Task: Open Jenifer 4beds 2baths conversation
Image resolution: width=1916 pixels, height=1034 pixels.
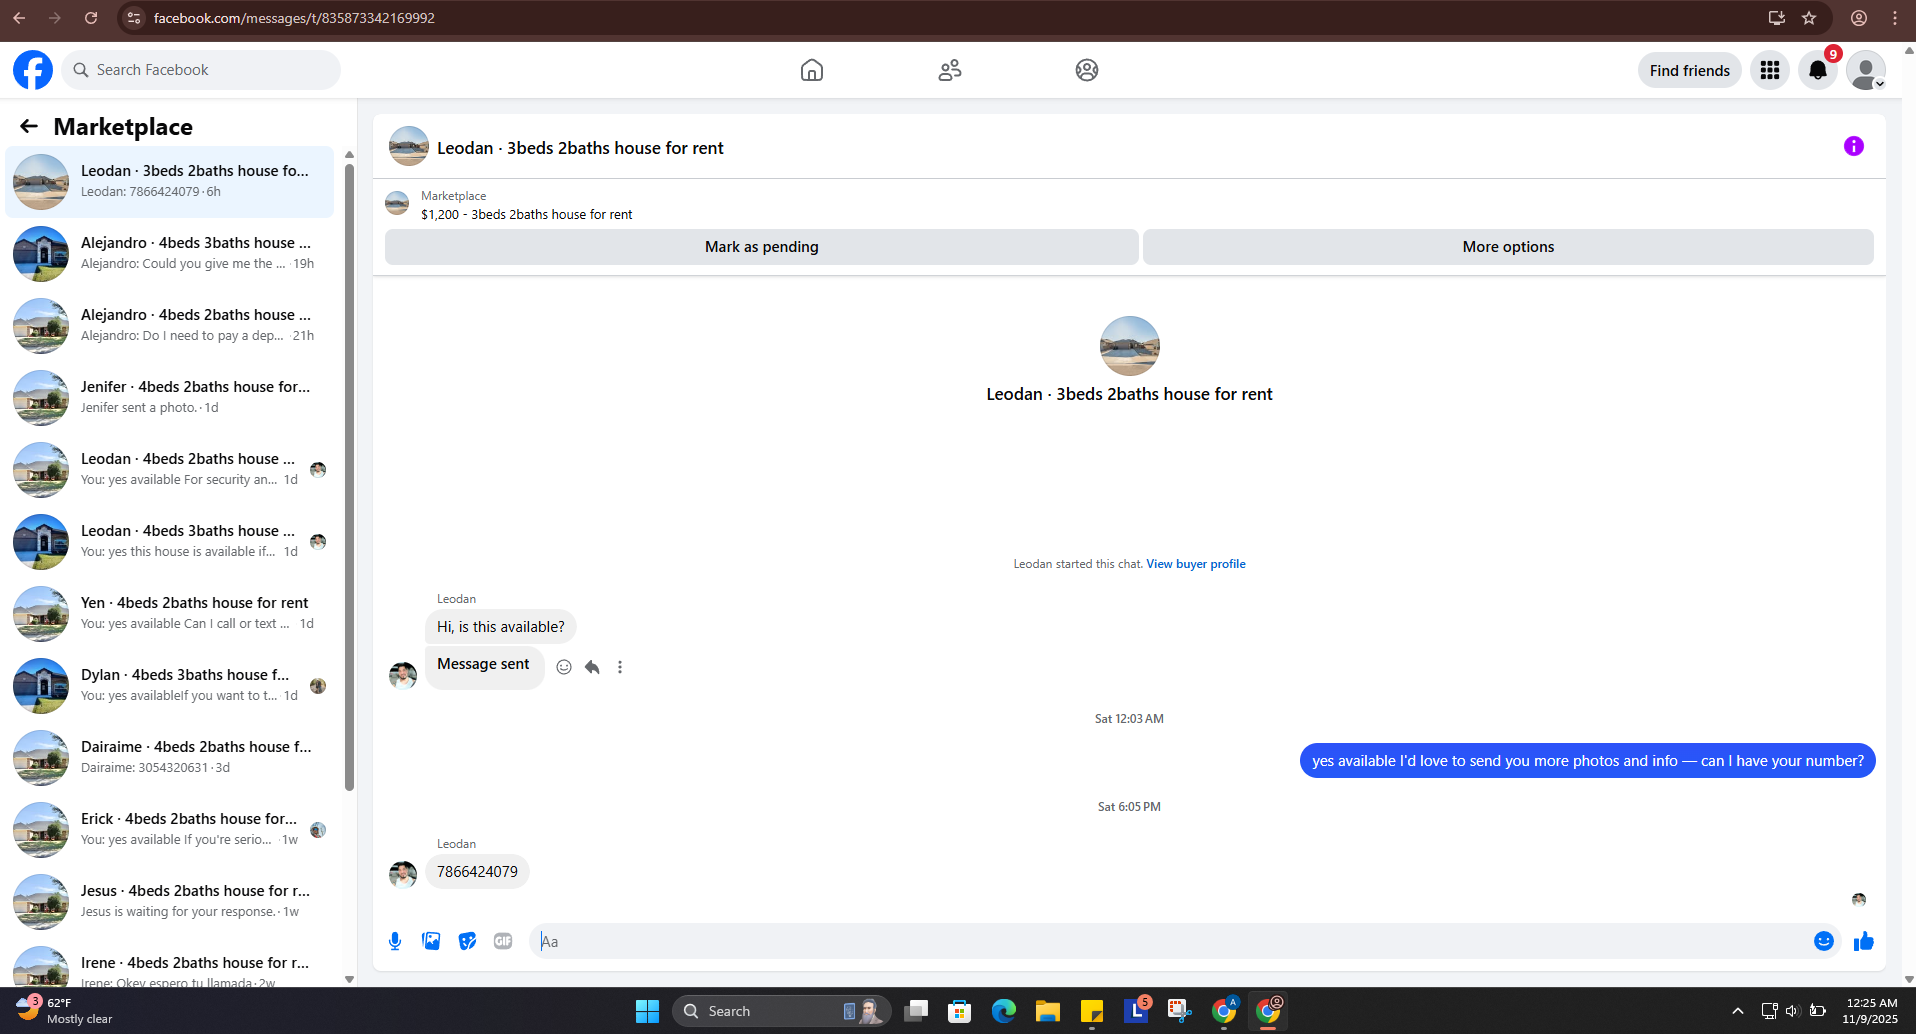Action: click(x=170, y=397)
